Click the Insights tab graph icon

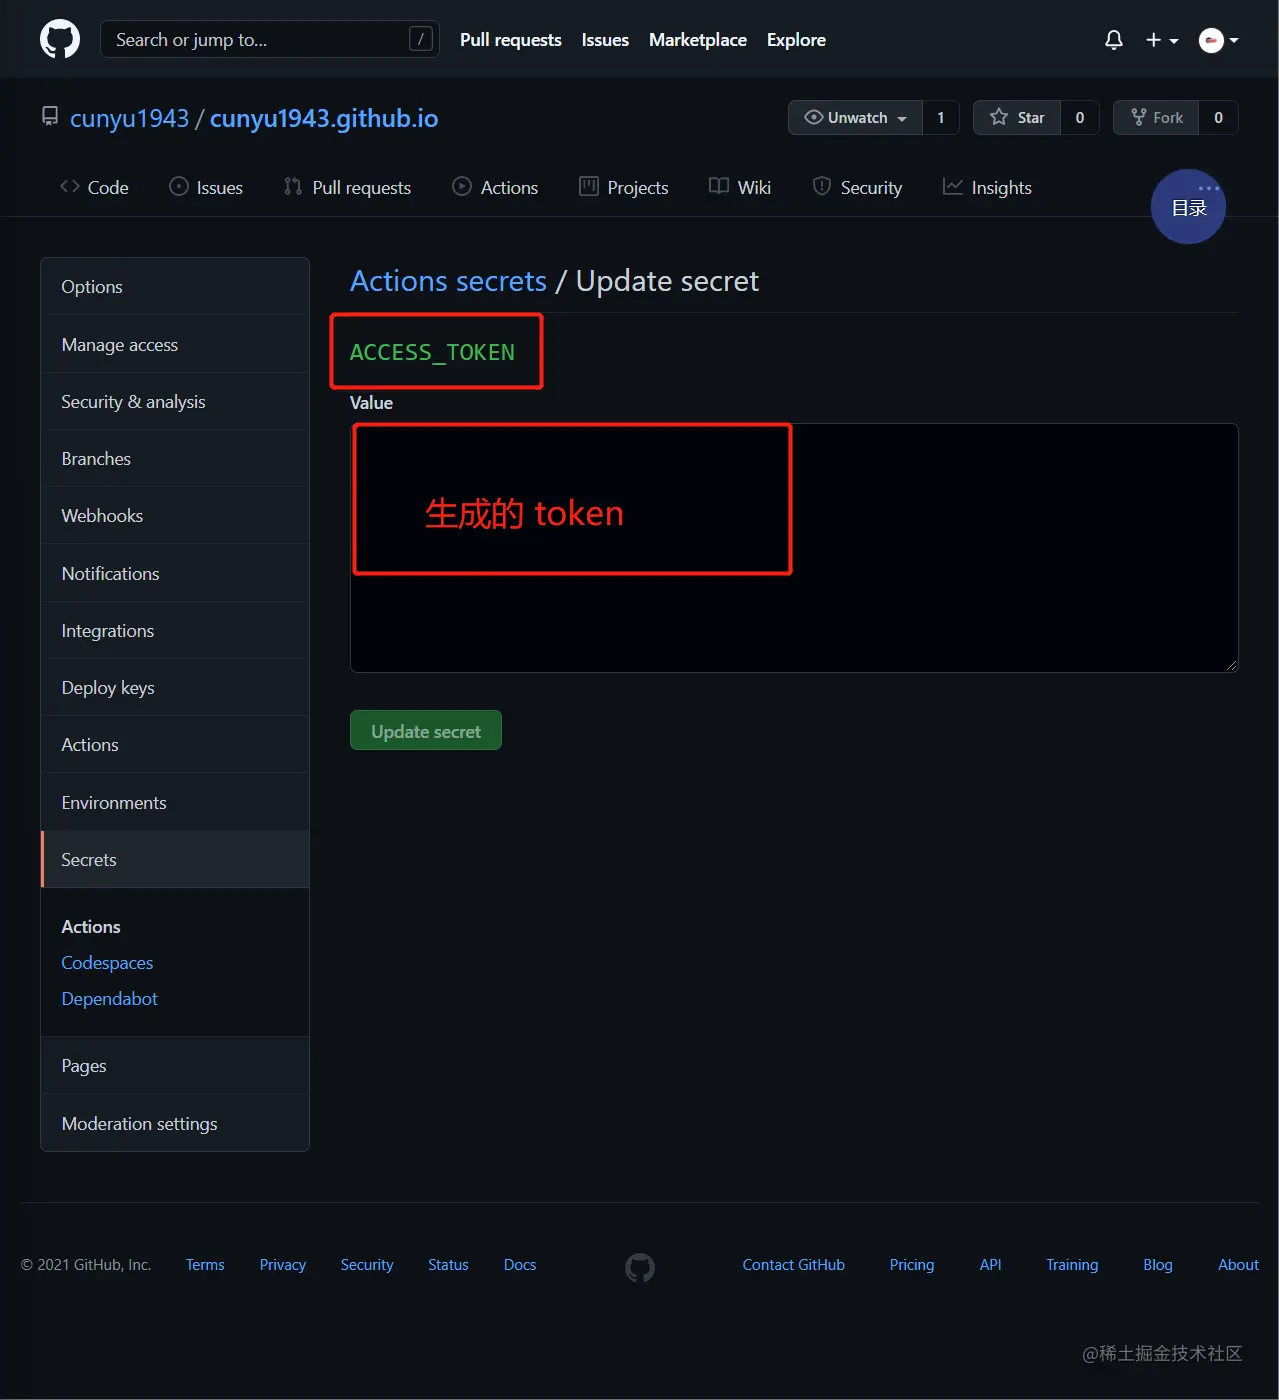[953, 186]
